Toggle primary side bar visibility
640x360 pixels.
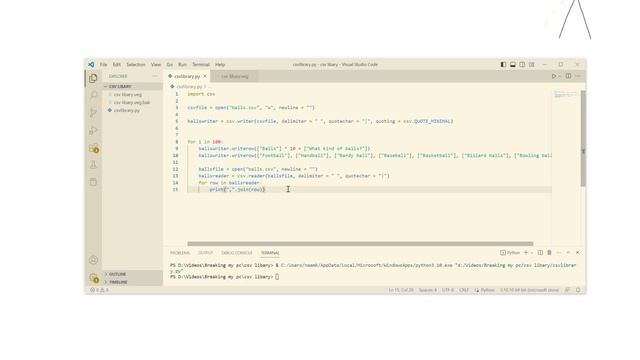coord(503,64)
